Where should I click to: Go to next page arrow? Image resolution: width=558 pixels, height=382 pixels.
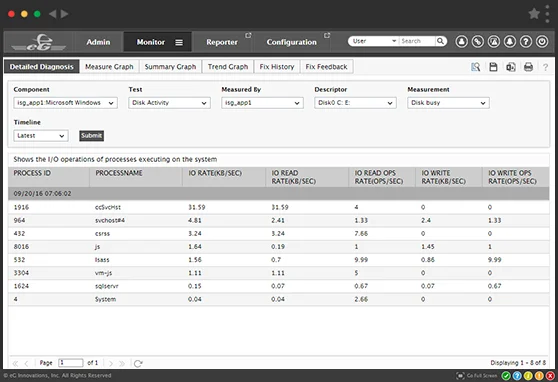(111, 363)
